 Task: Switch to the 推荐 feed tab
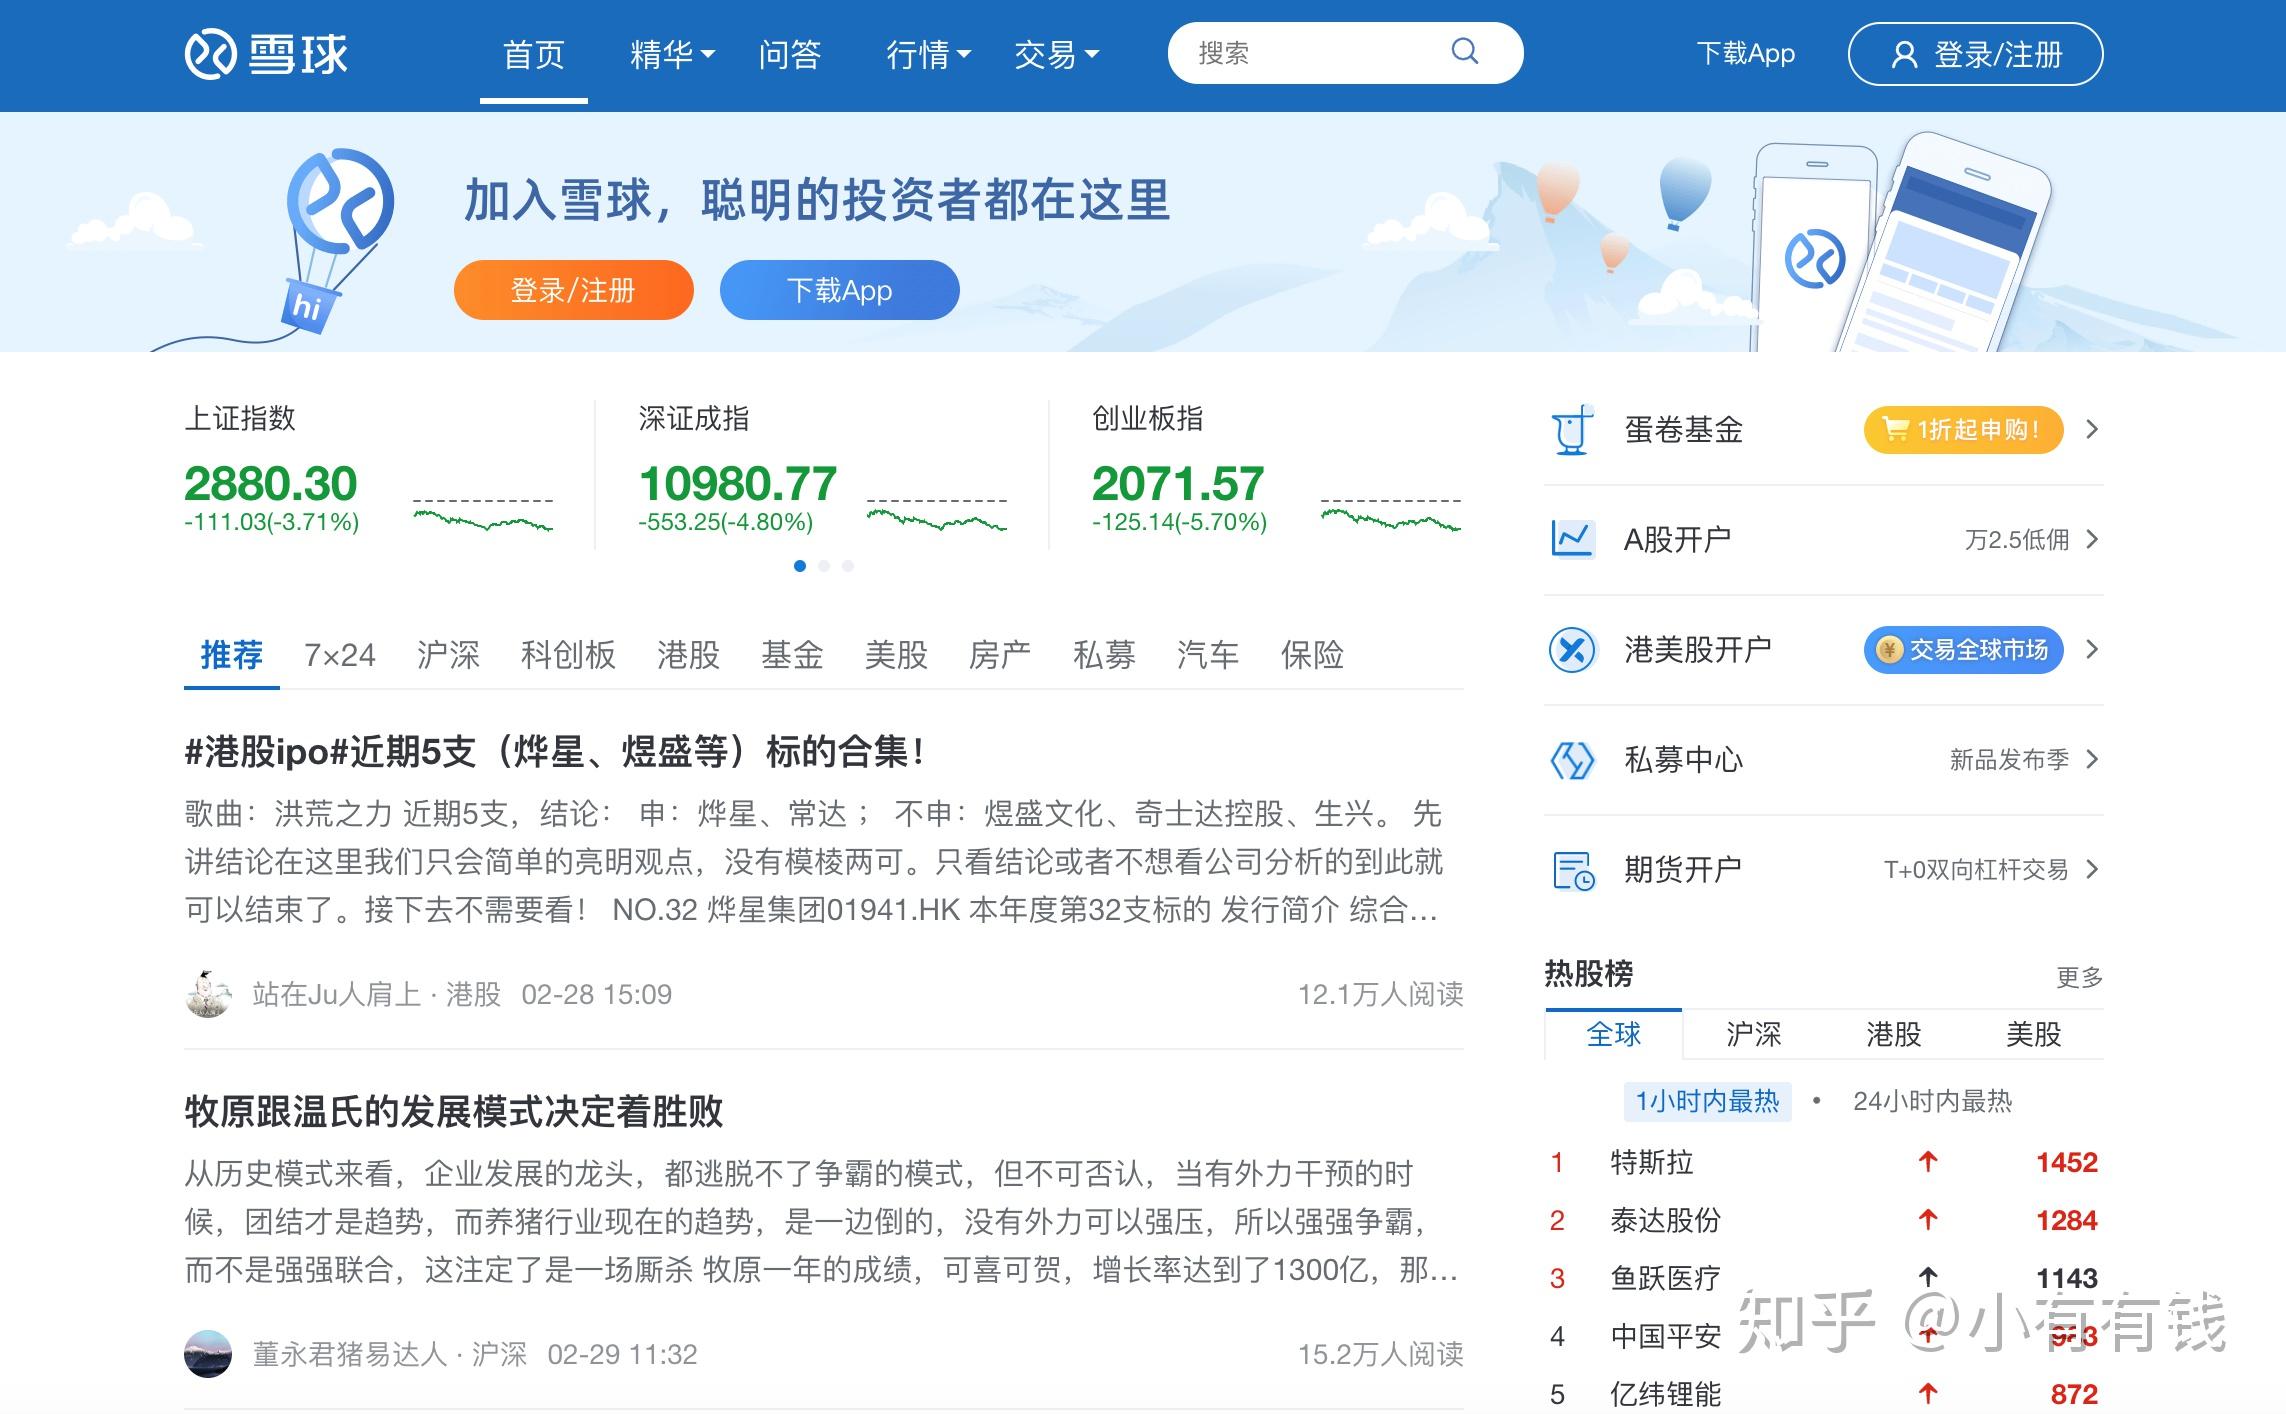click(x=232, y=655)
